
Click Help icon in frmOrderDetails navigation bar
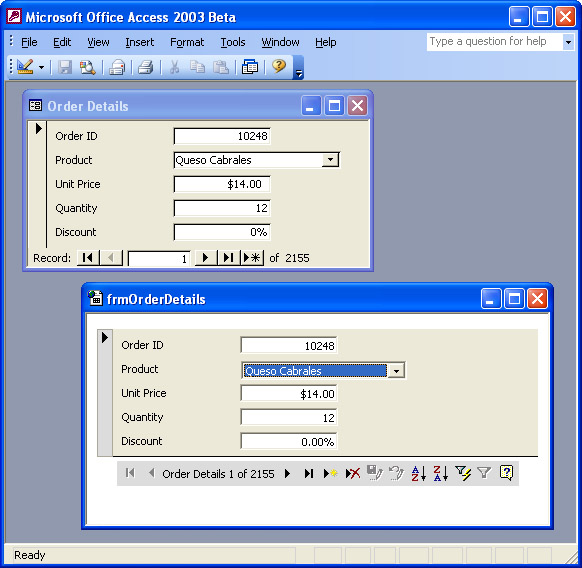click(x=507, y=473)
